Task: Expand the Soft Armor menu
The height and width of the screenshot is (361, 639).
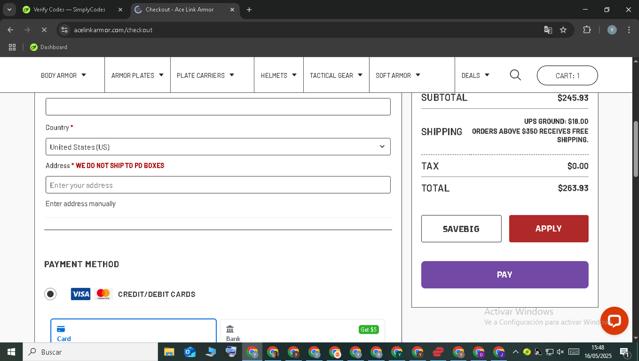Action: point(398,75)
